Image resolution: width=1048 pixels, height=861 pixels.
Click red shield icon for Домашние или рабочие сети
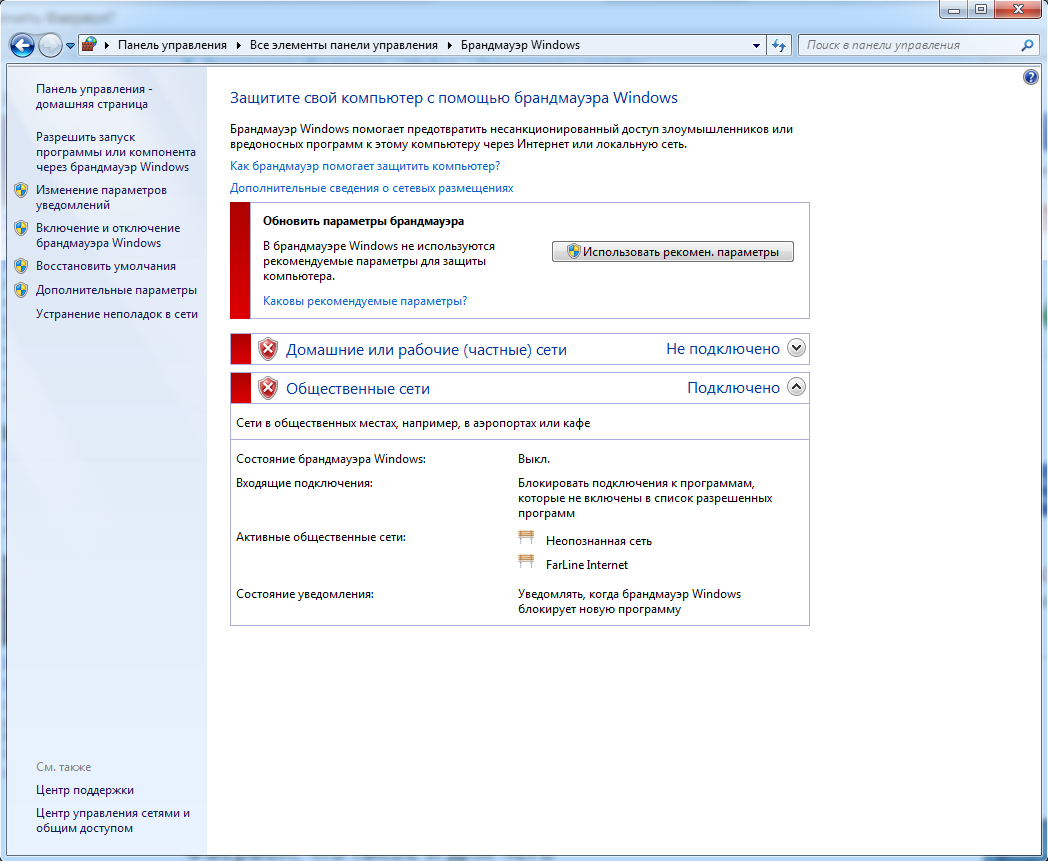pos(268,349)
